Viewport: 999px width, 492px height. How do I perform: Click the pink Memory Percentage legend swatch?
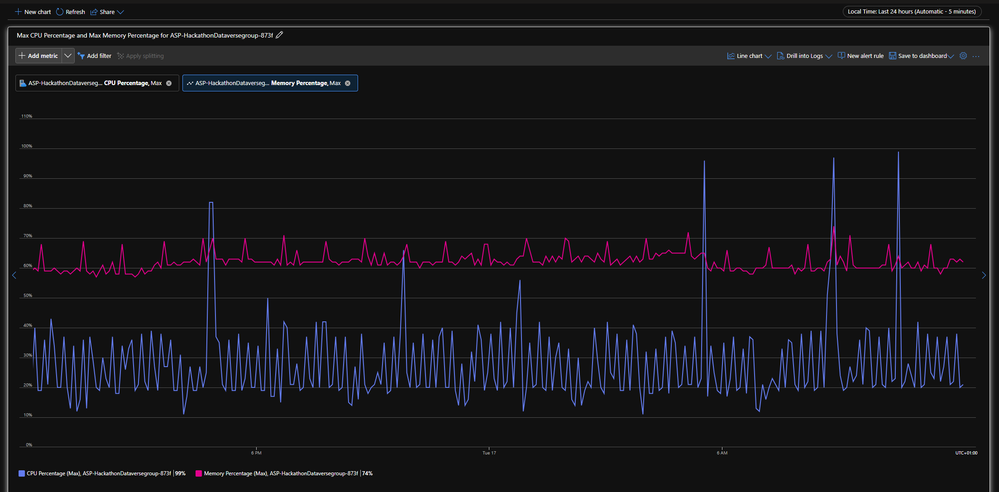point(198,473)
